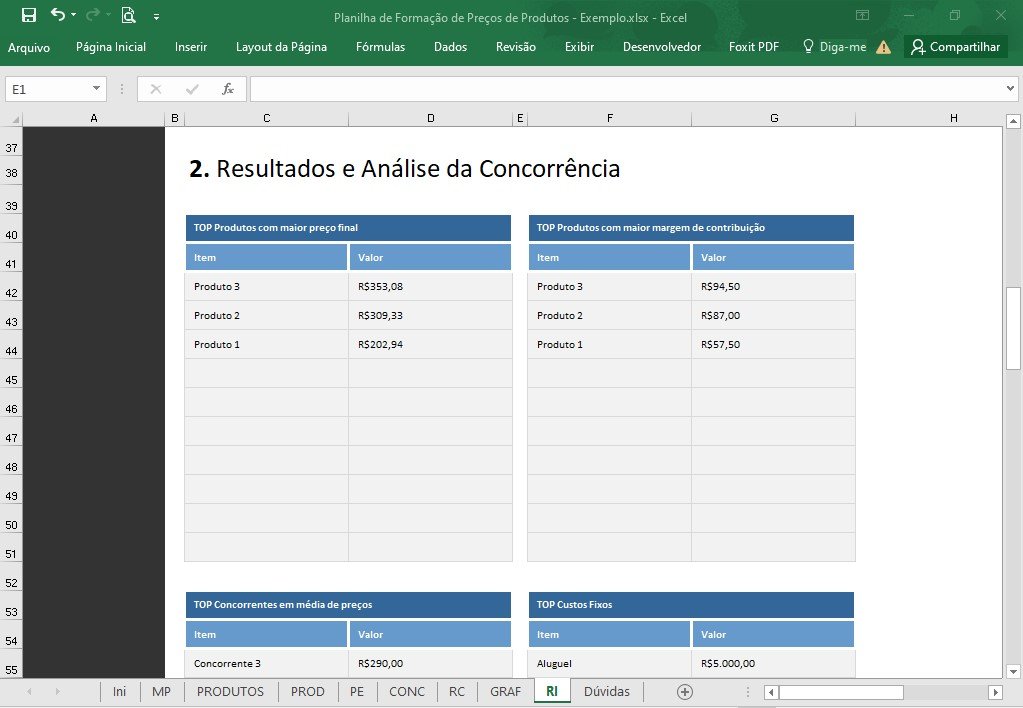The image size is (1023, 708).
Task: Expand the Name Box dropdown arrow
Action: 97,89
